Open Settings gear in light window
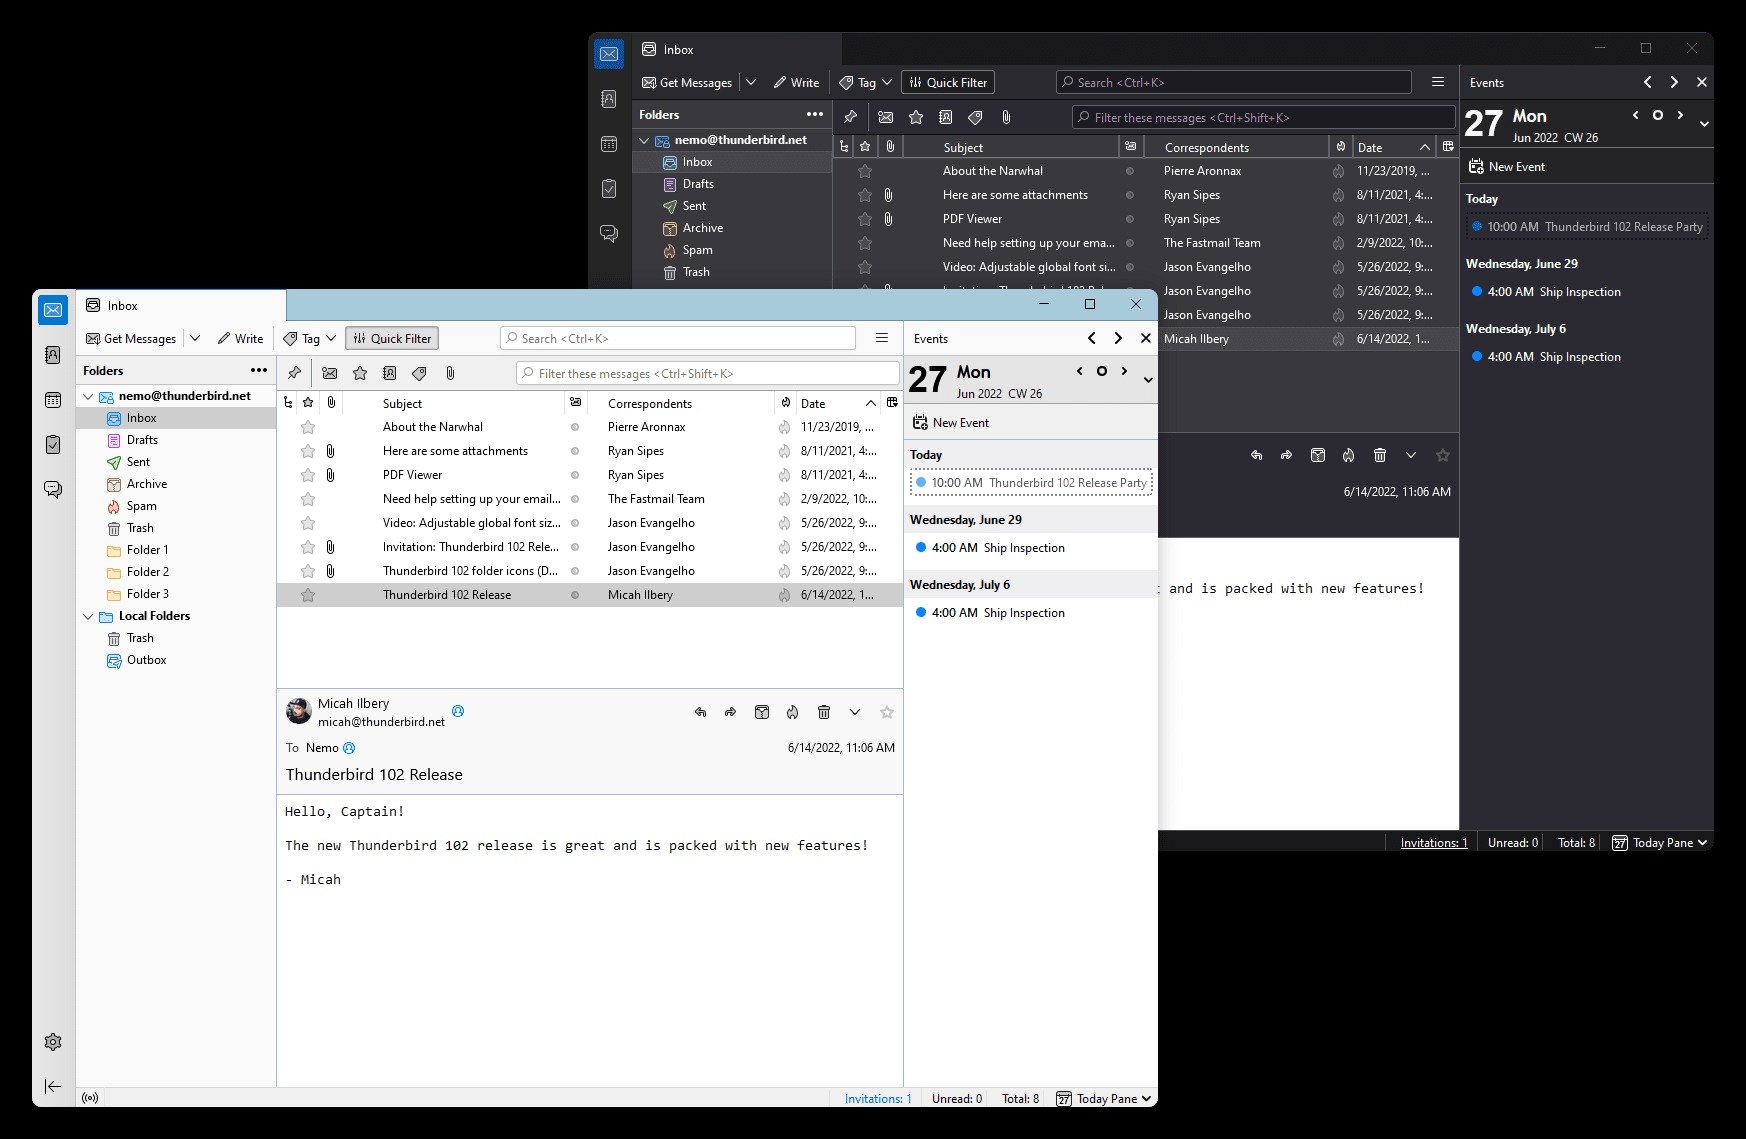The image size is (1746, 1139). pos(53,1042)
